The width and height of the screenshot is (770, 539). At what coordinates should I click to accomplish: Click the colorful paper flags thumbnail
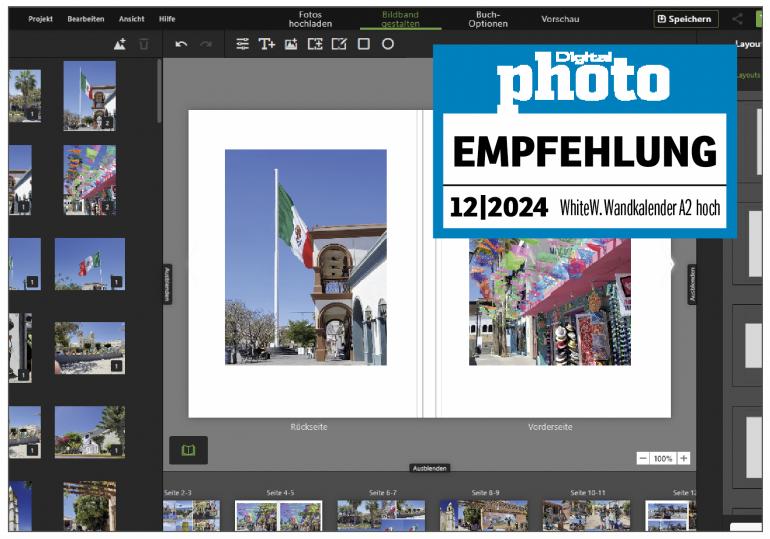pos(90,180)
